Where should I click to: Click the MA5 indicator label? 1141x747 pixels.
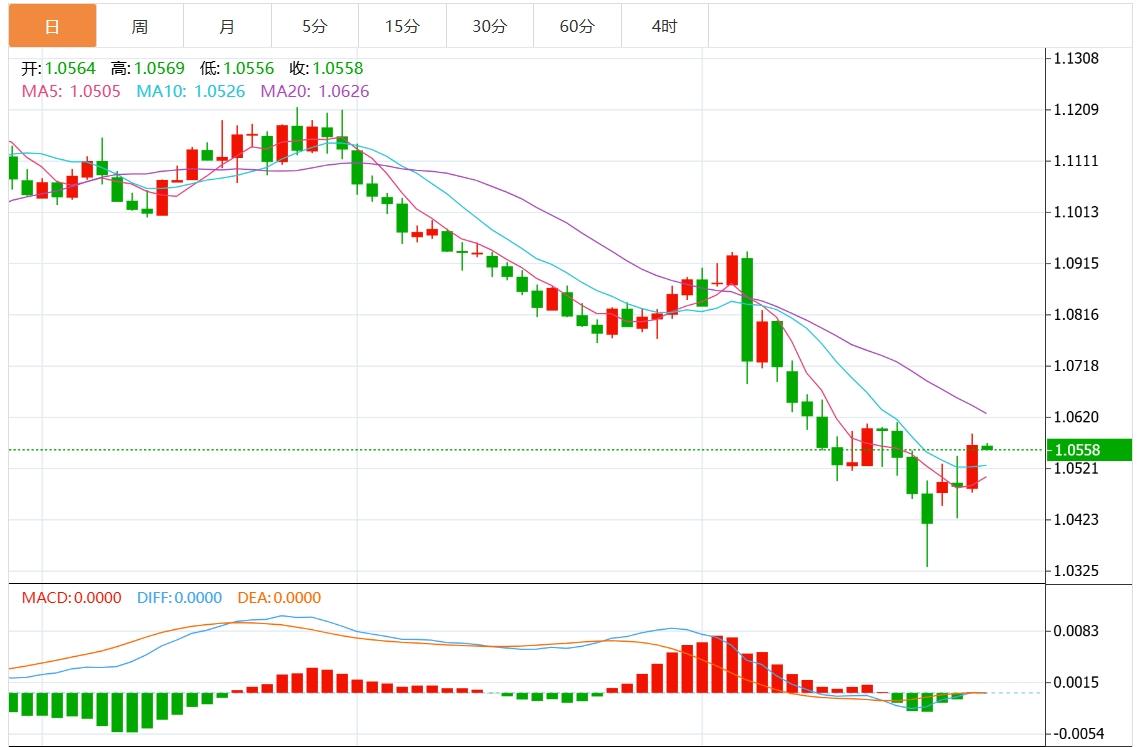(71, 91)
